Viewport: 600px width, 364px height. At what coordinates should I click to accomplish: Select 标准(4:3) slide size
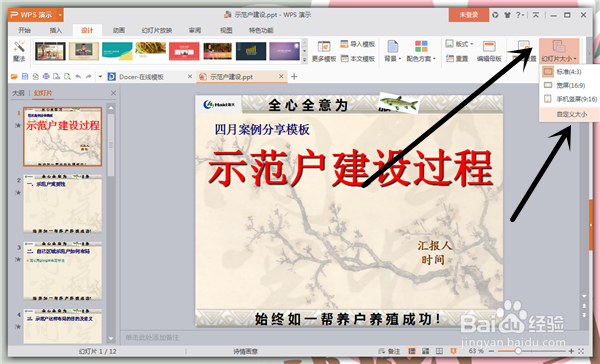point(569,72)
